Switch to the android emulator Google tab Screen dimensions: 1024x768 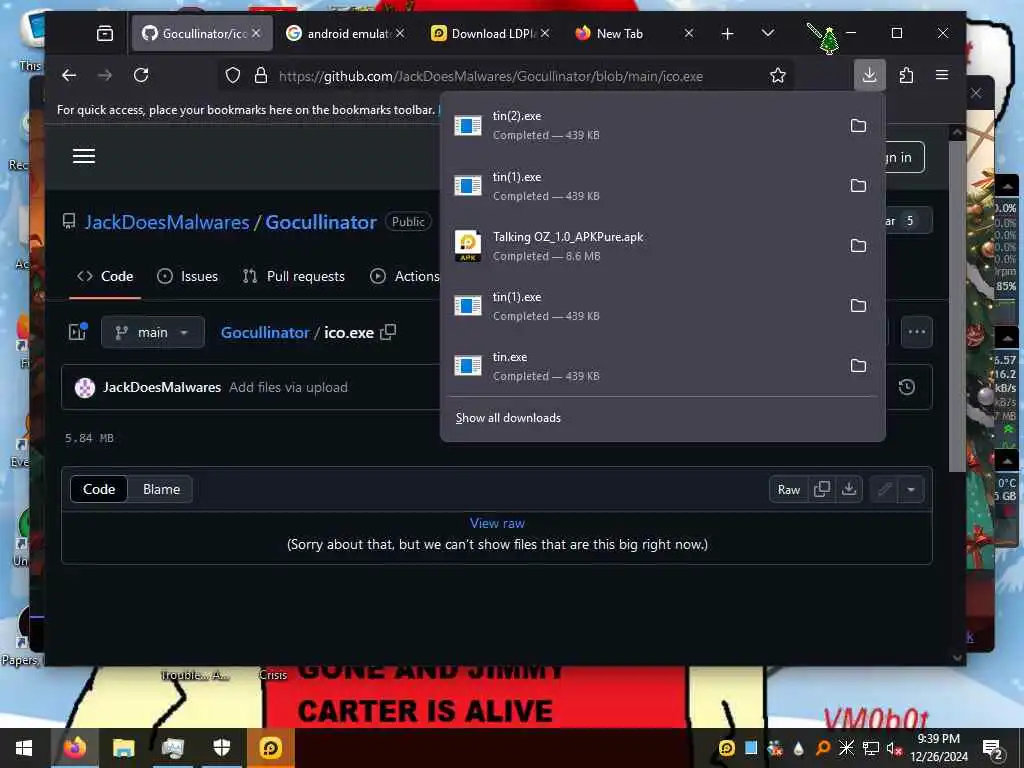coord(345,33)
